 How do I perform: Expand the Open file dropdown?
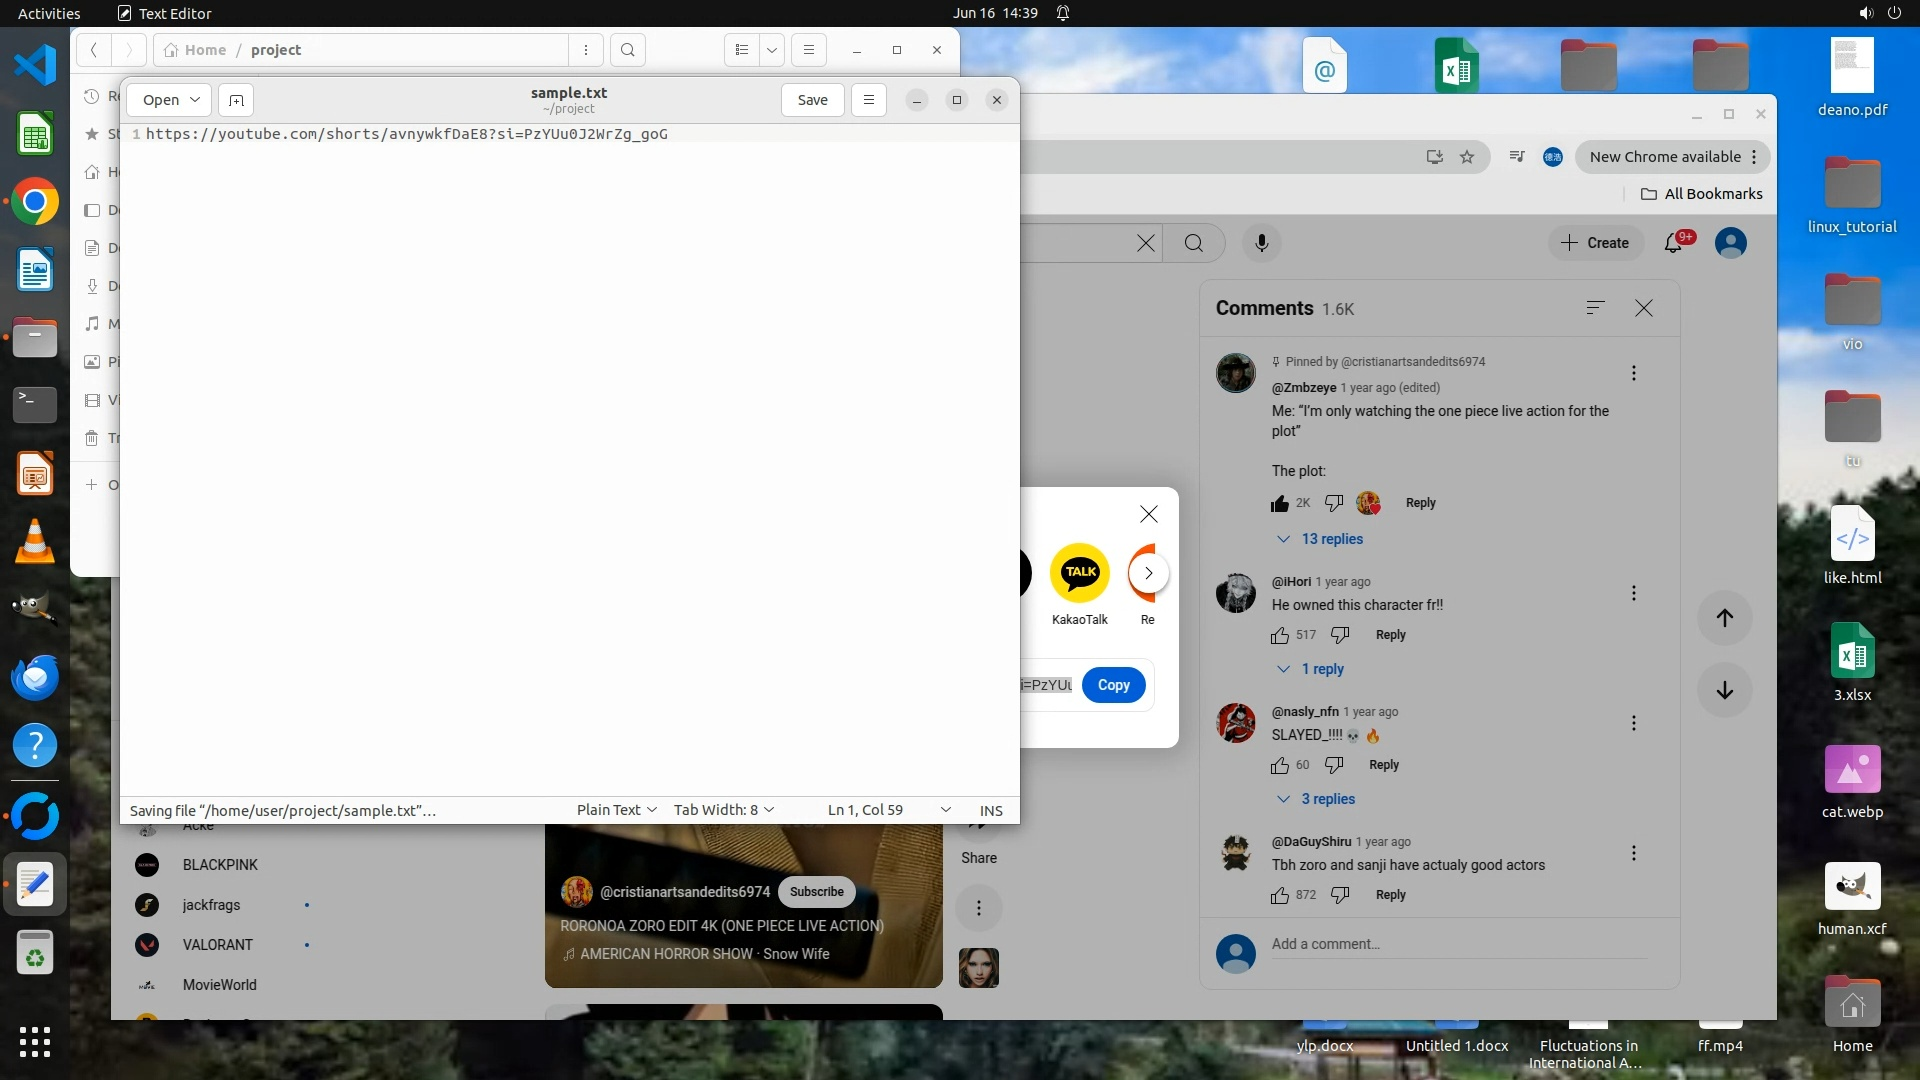pos(169,100)
